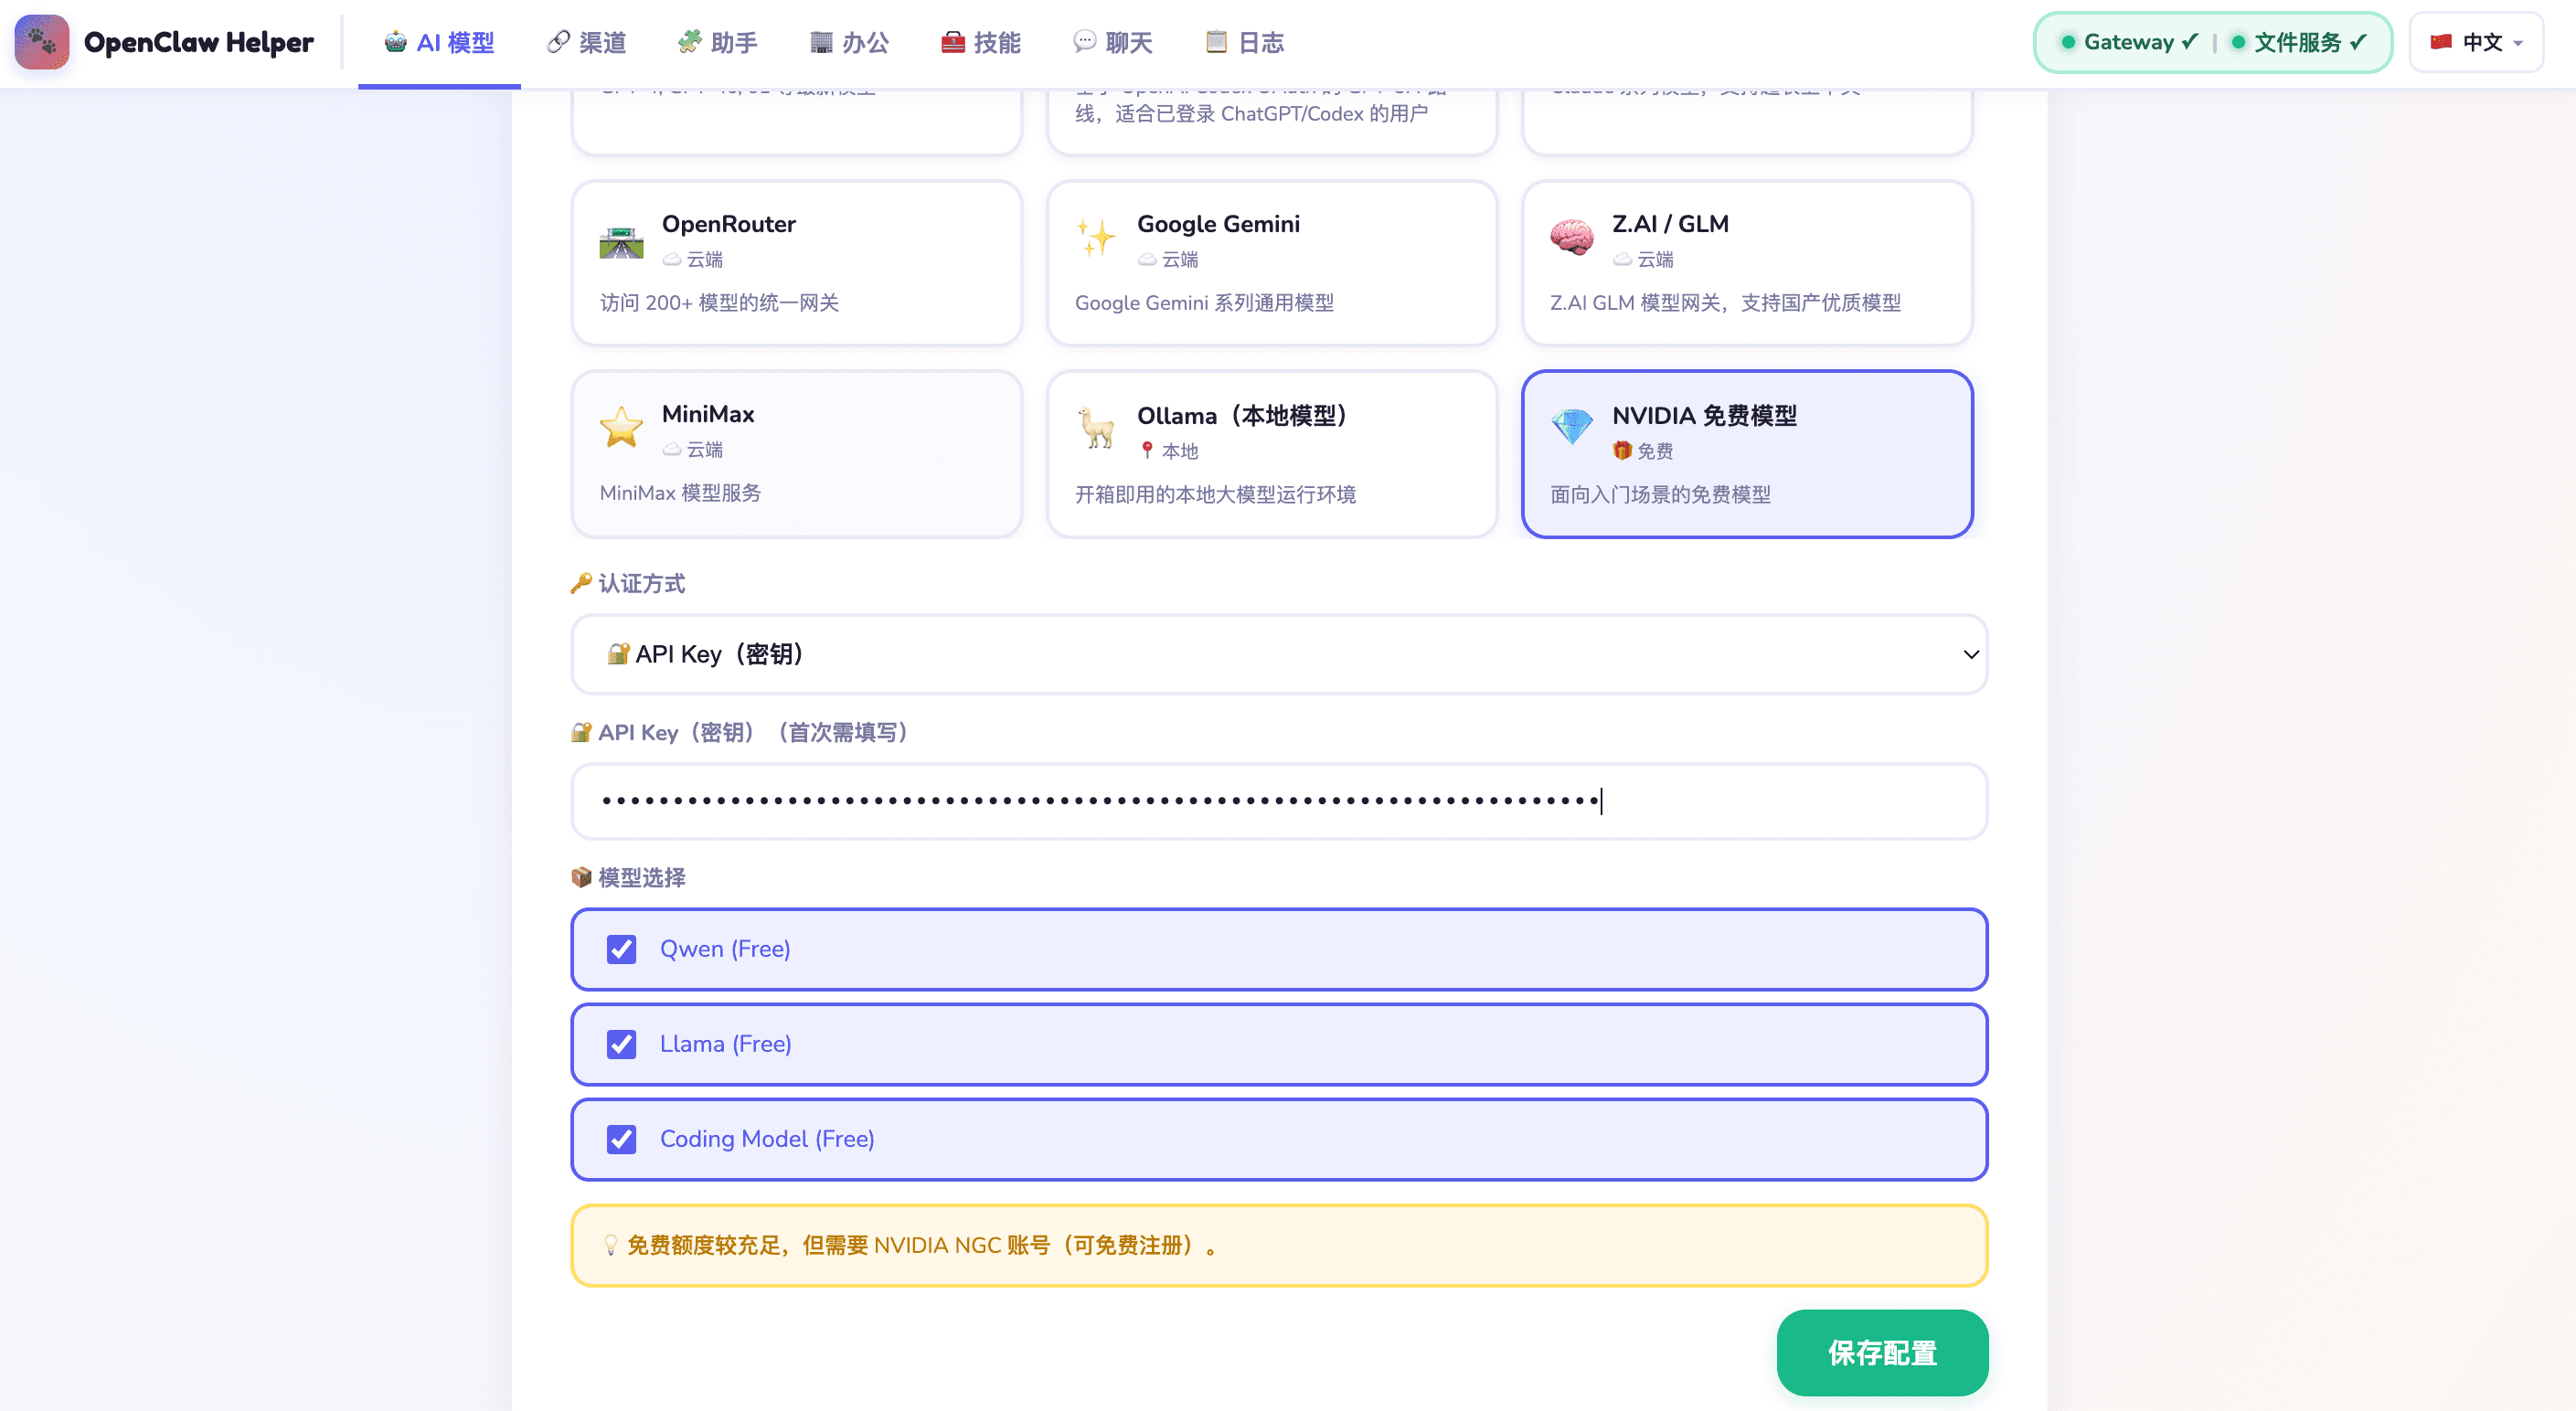Go to the 日志 tab

click(1245, 42)
